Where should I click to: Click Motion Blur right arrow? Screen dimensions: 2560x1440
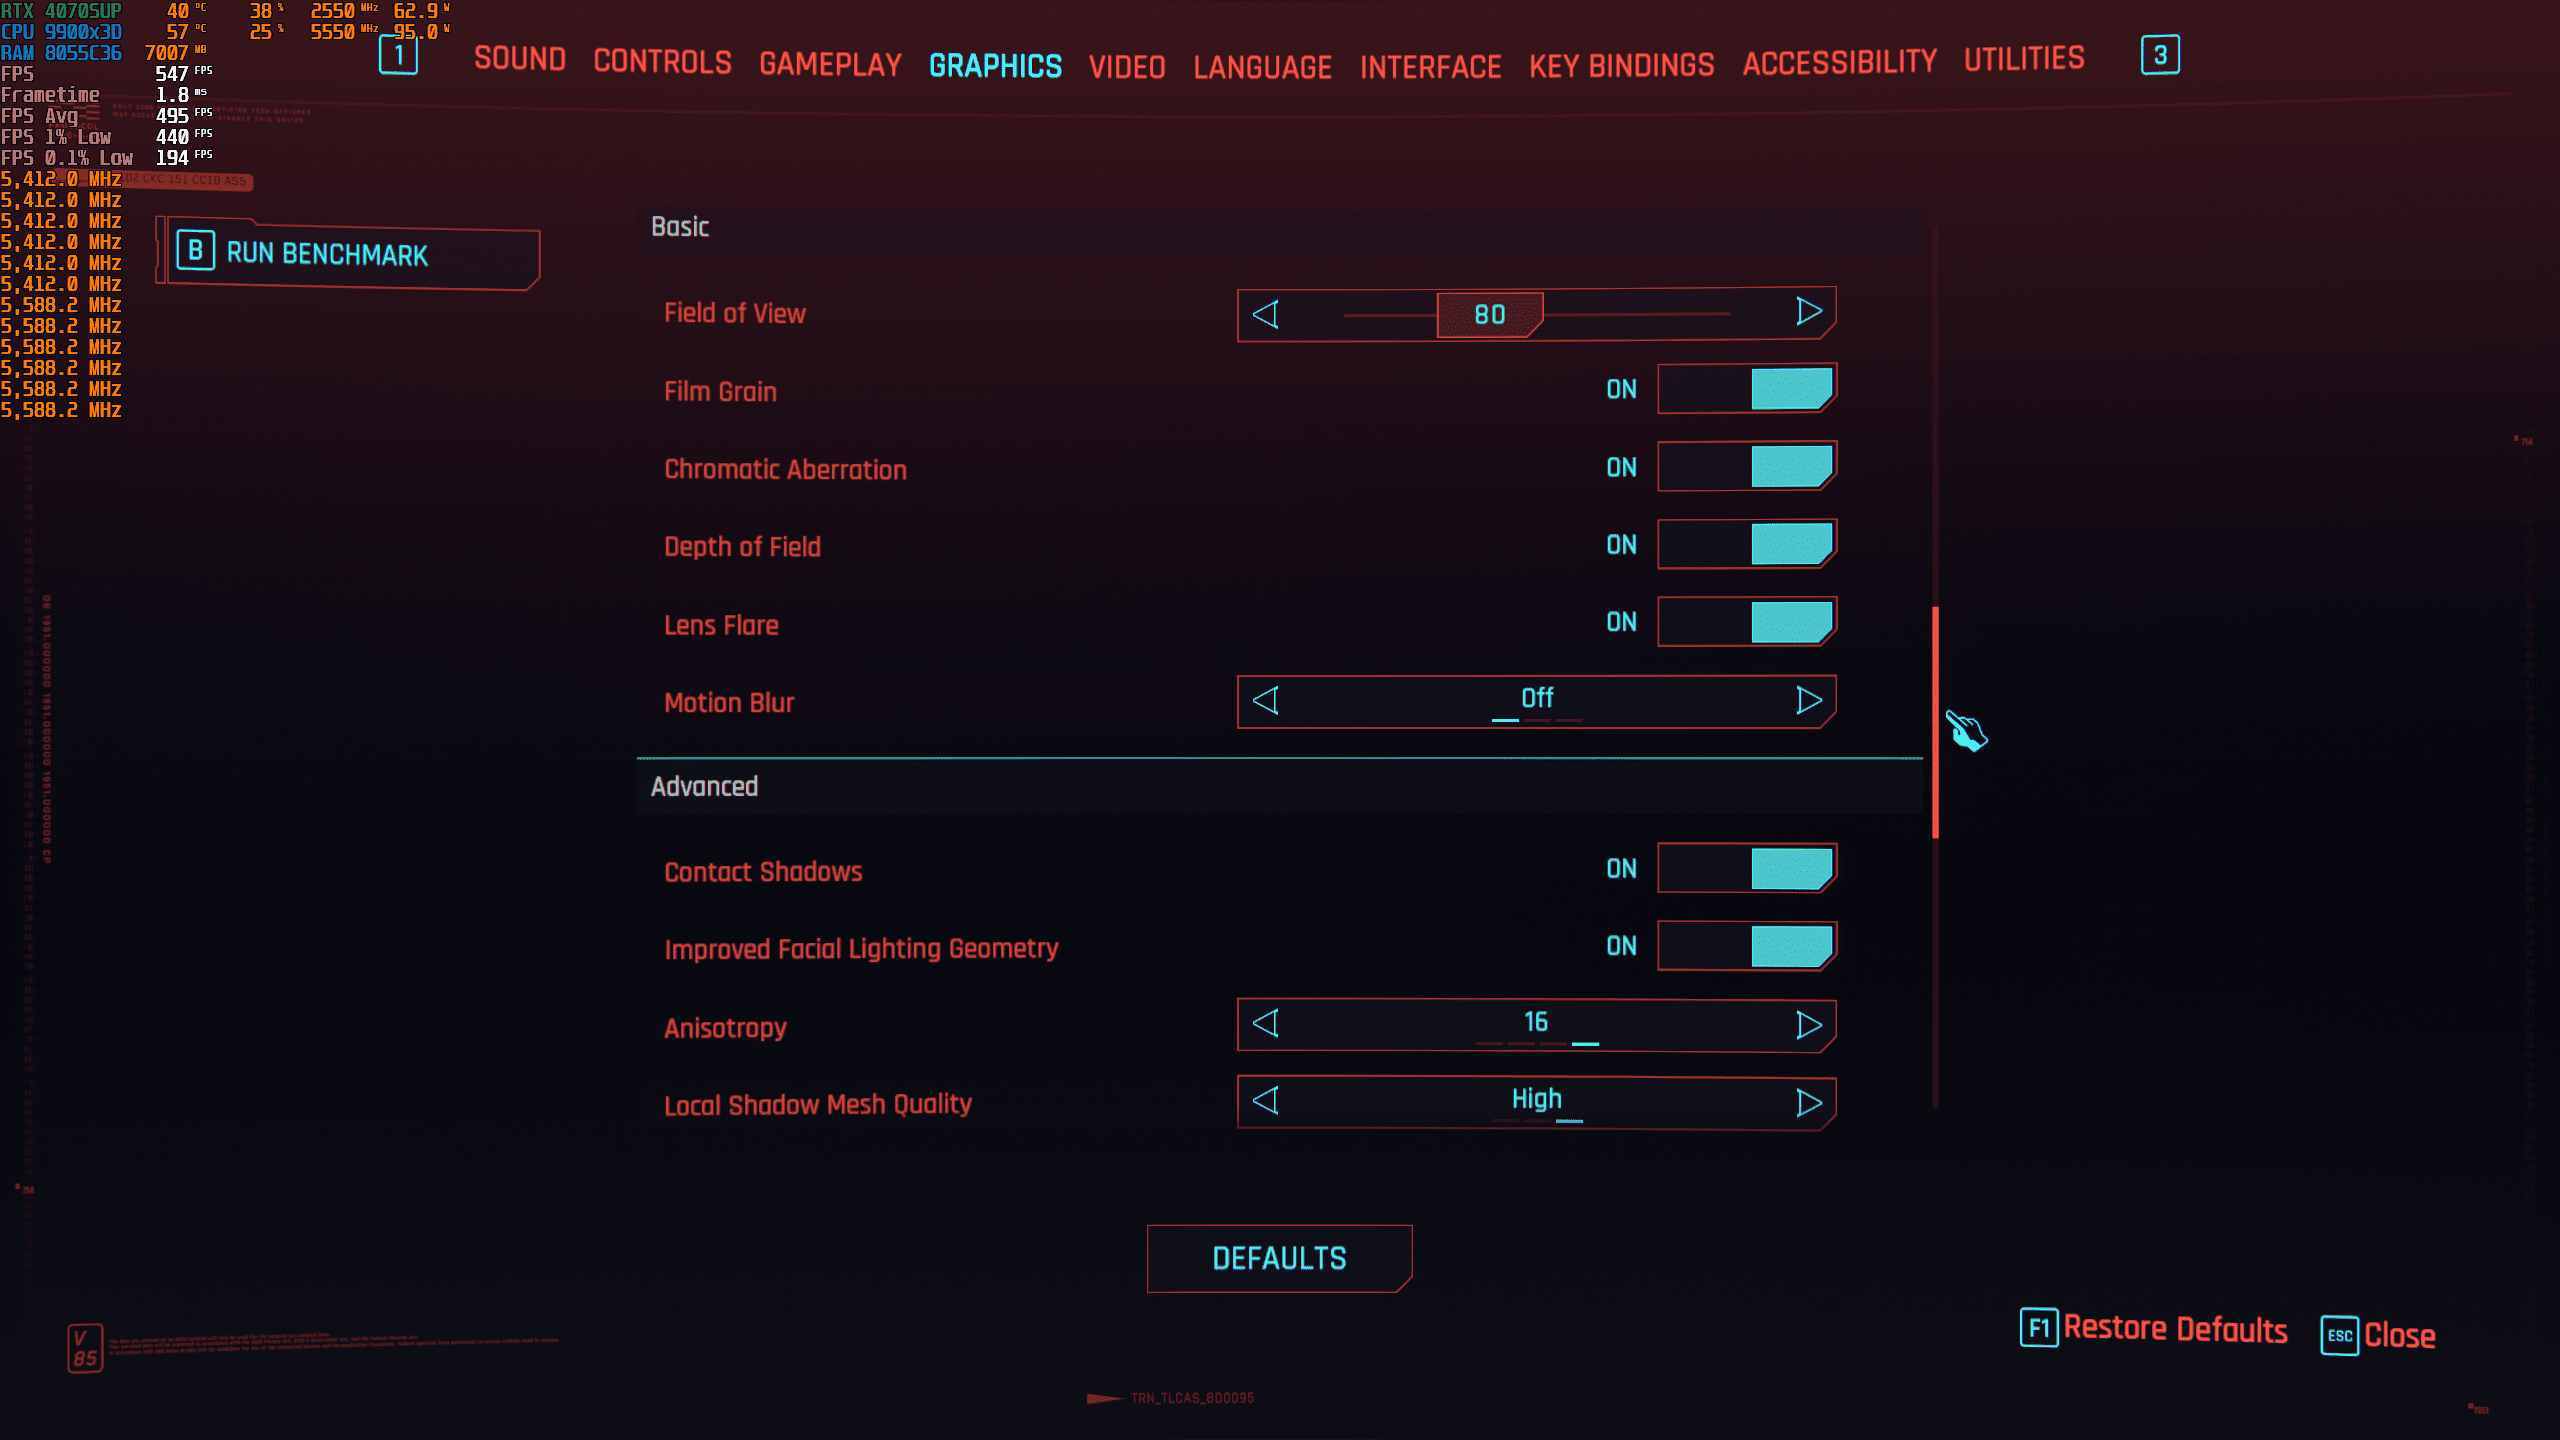(1808, 701)
